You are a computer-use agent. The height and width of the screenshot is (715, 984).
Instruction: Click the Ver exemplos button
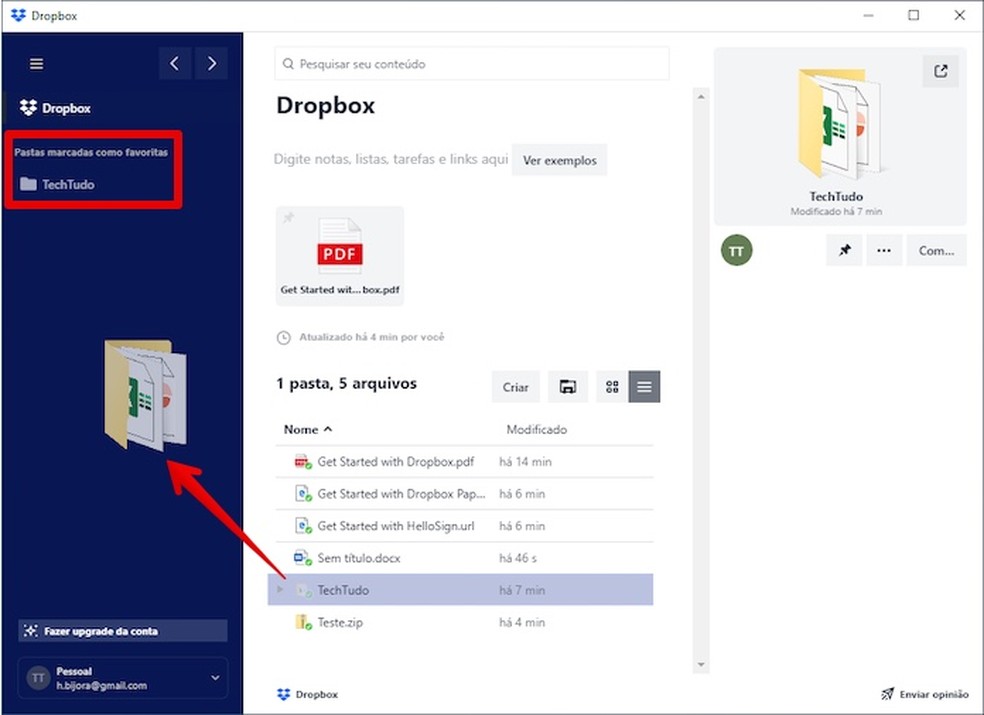click(x=559, y=160)
